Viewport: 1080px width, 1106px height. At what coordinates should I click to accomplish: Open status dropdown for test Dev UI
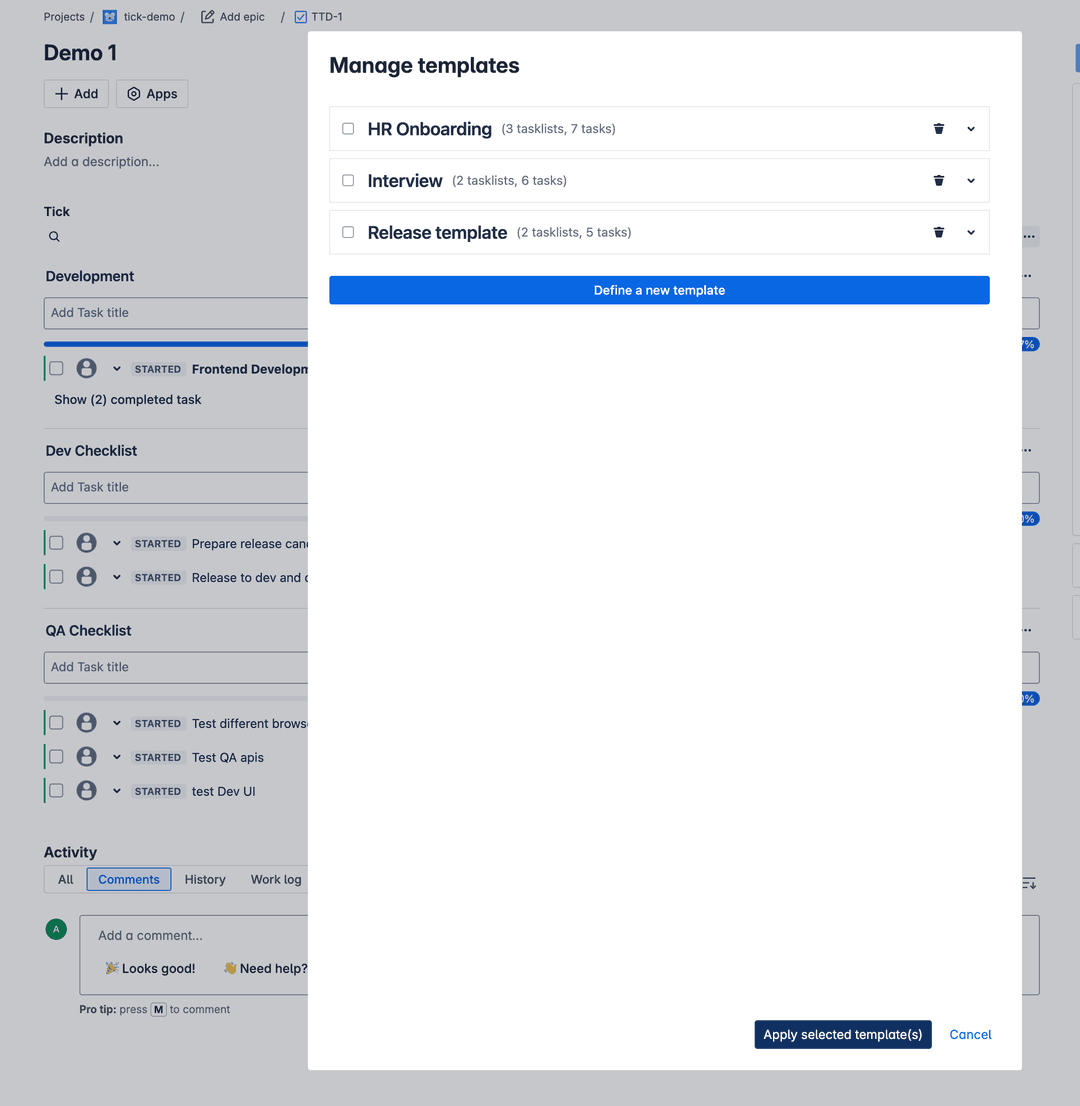[117, 791]
